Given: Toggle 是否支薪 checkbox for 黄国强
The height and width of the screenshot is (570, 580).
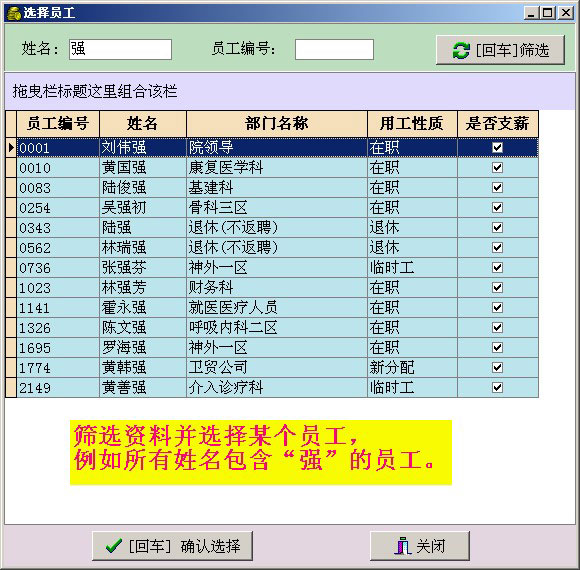Looking at the screenshot, I should (x=498, y=168).
